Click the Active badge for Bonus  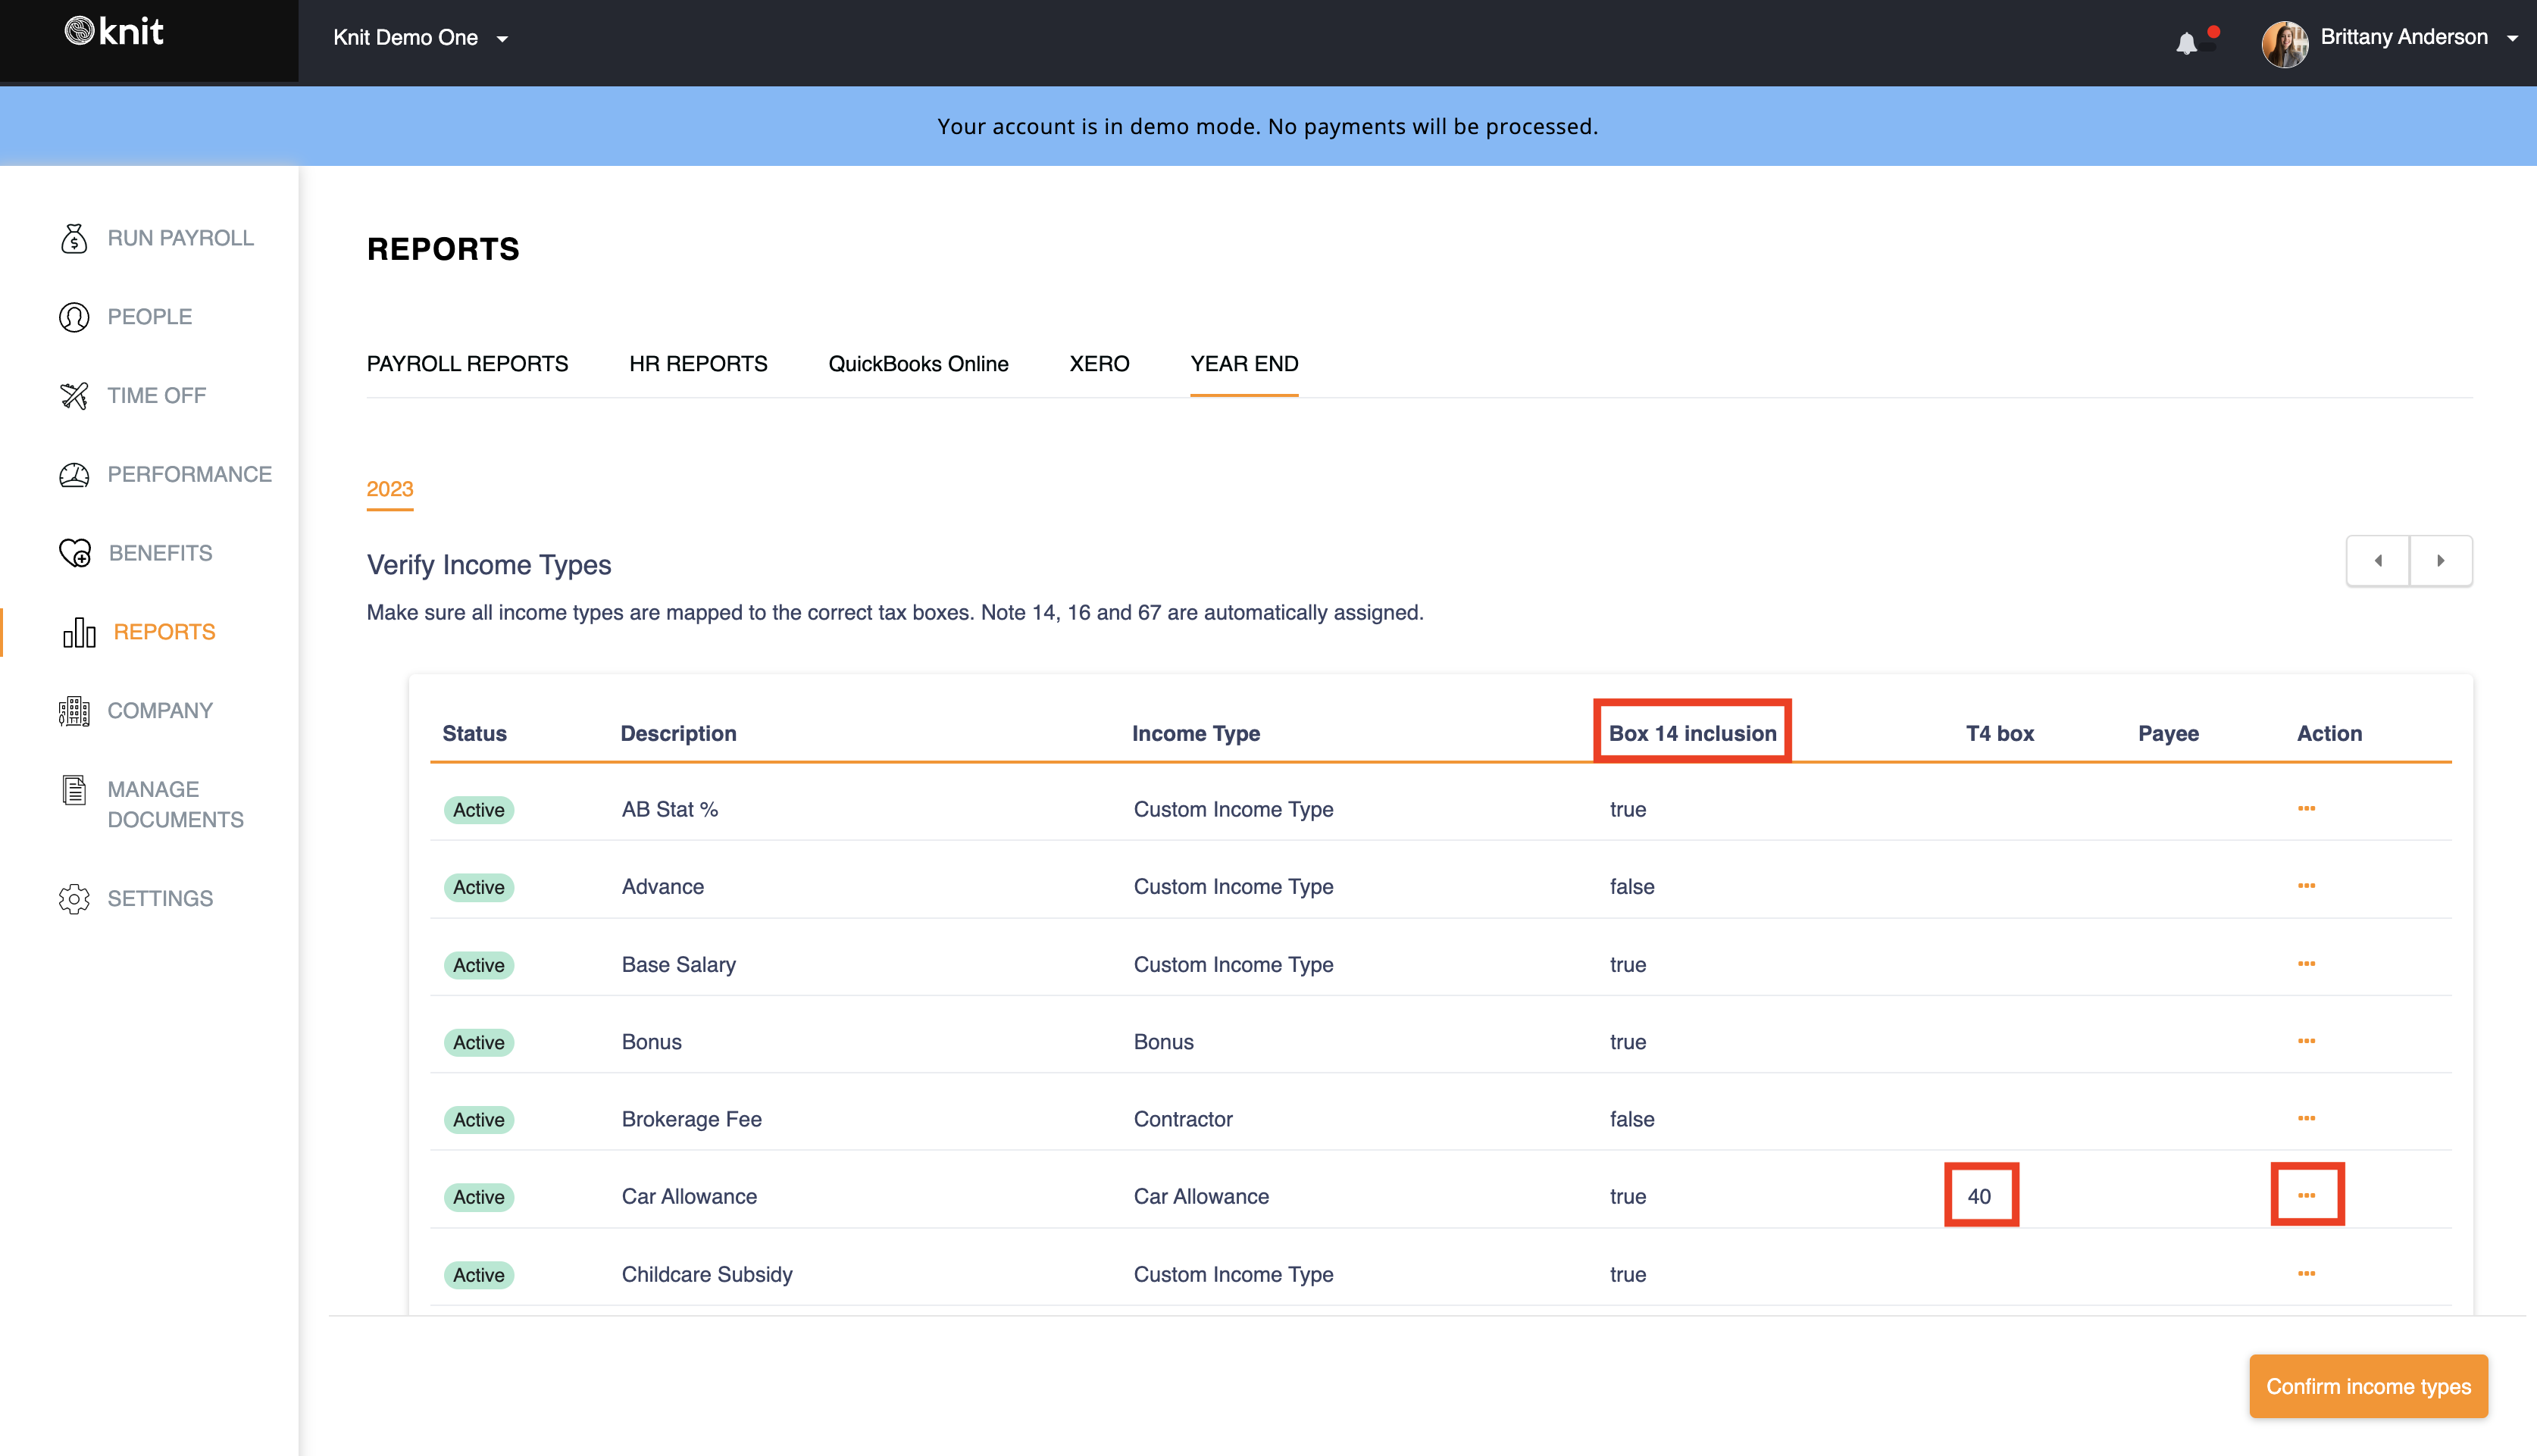pyautogui.click(x=479, y=1042)
